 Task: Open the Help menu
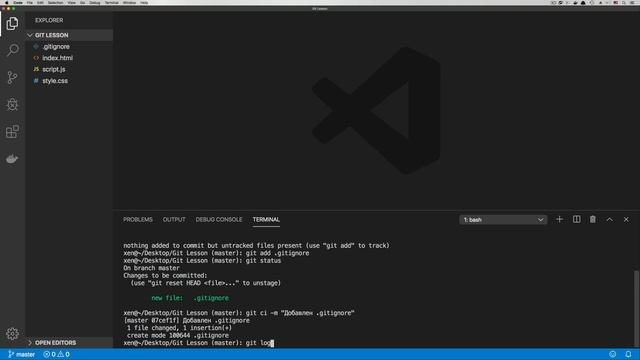tap(144, 2)
